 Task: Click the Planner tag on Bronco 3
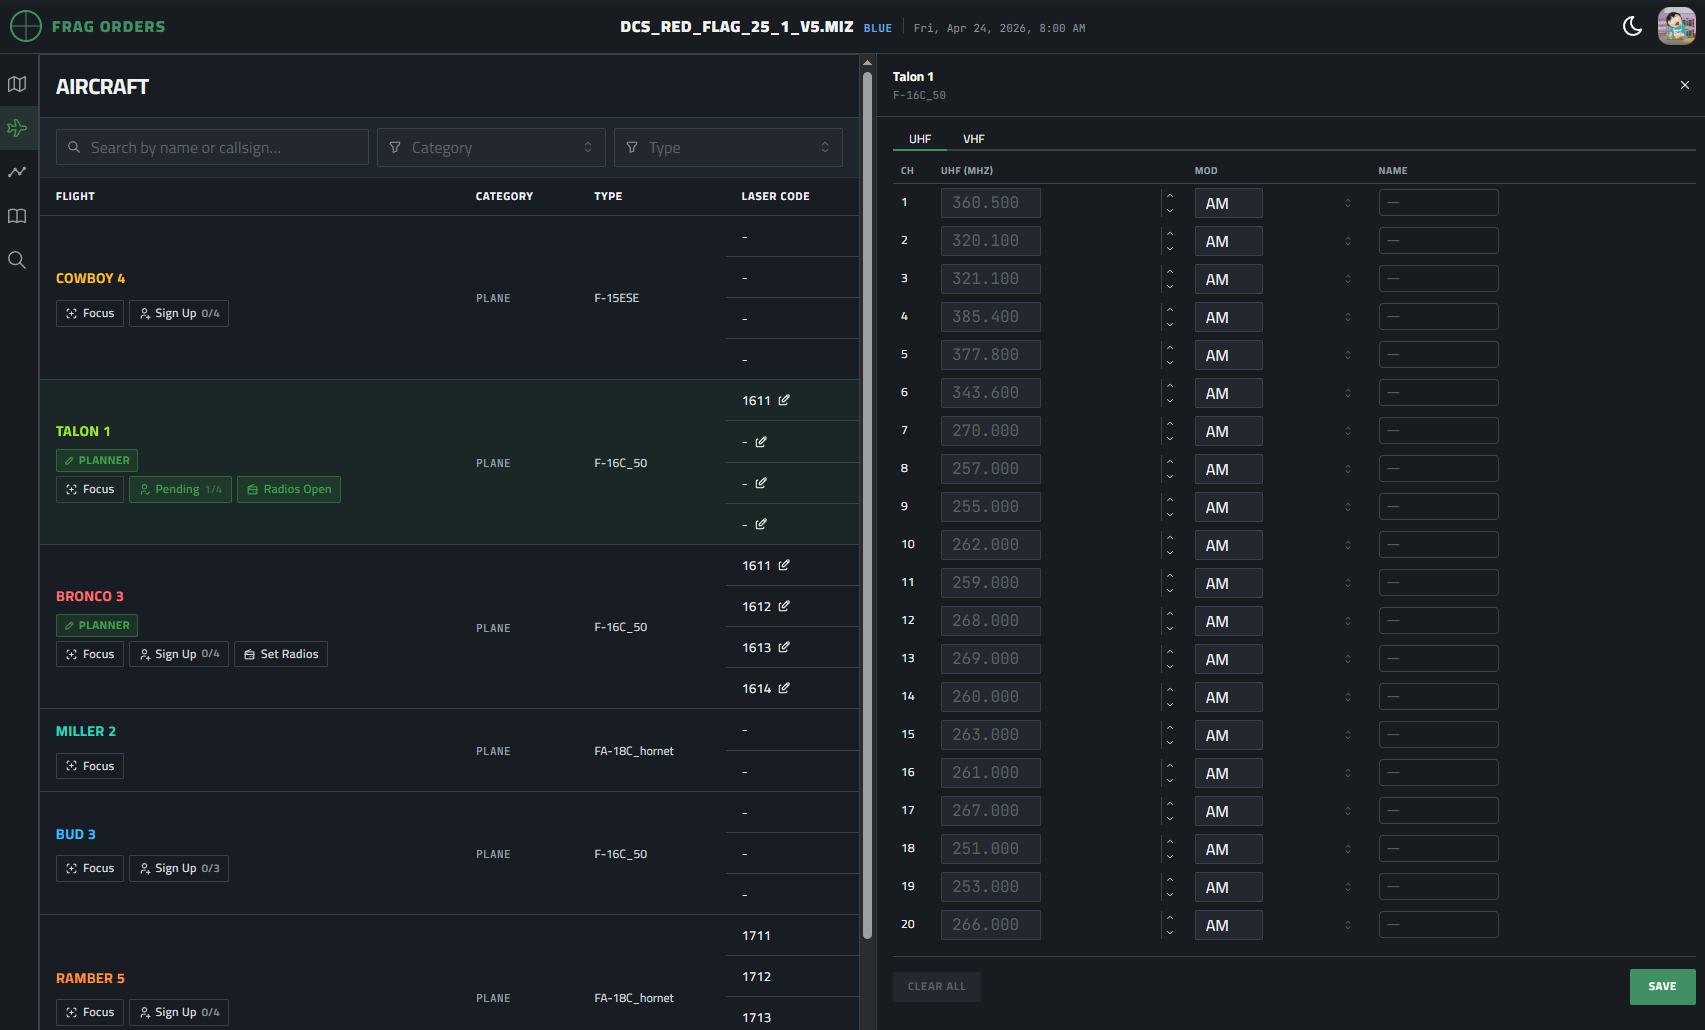[97, 625]
